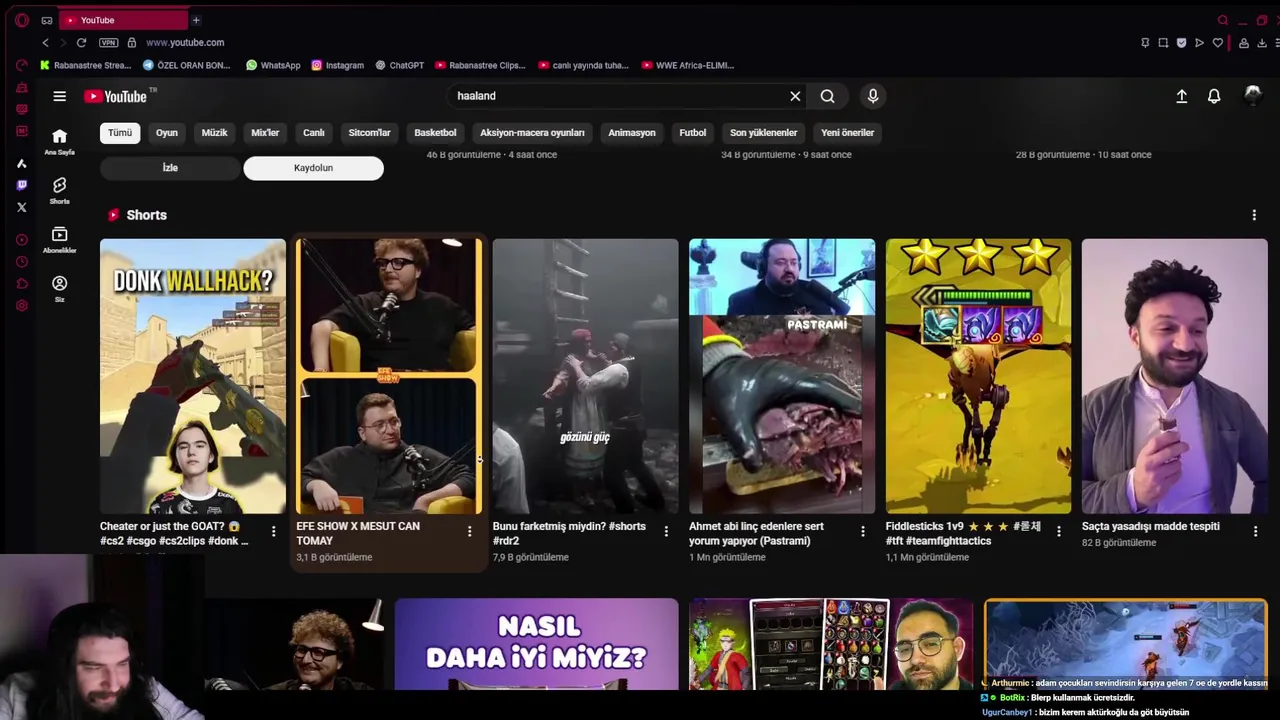Open Saçta yasadışı madde tespiti title

(1153, 526)
